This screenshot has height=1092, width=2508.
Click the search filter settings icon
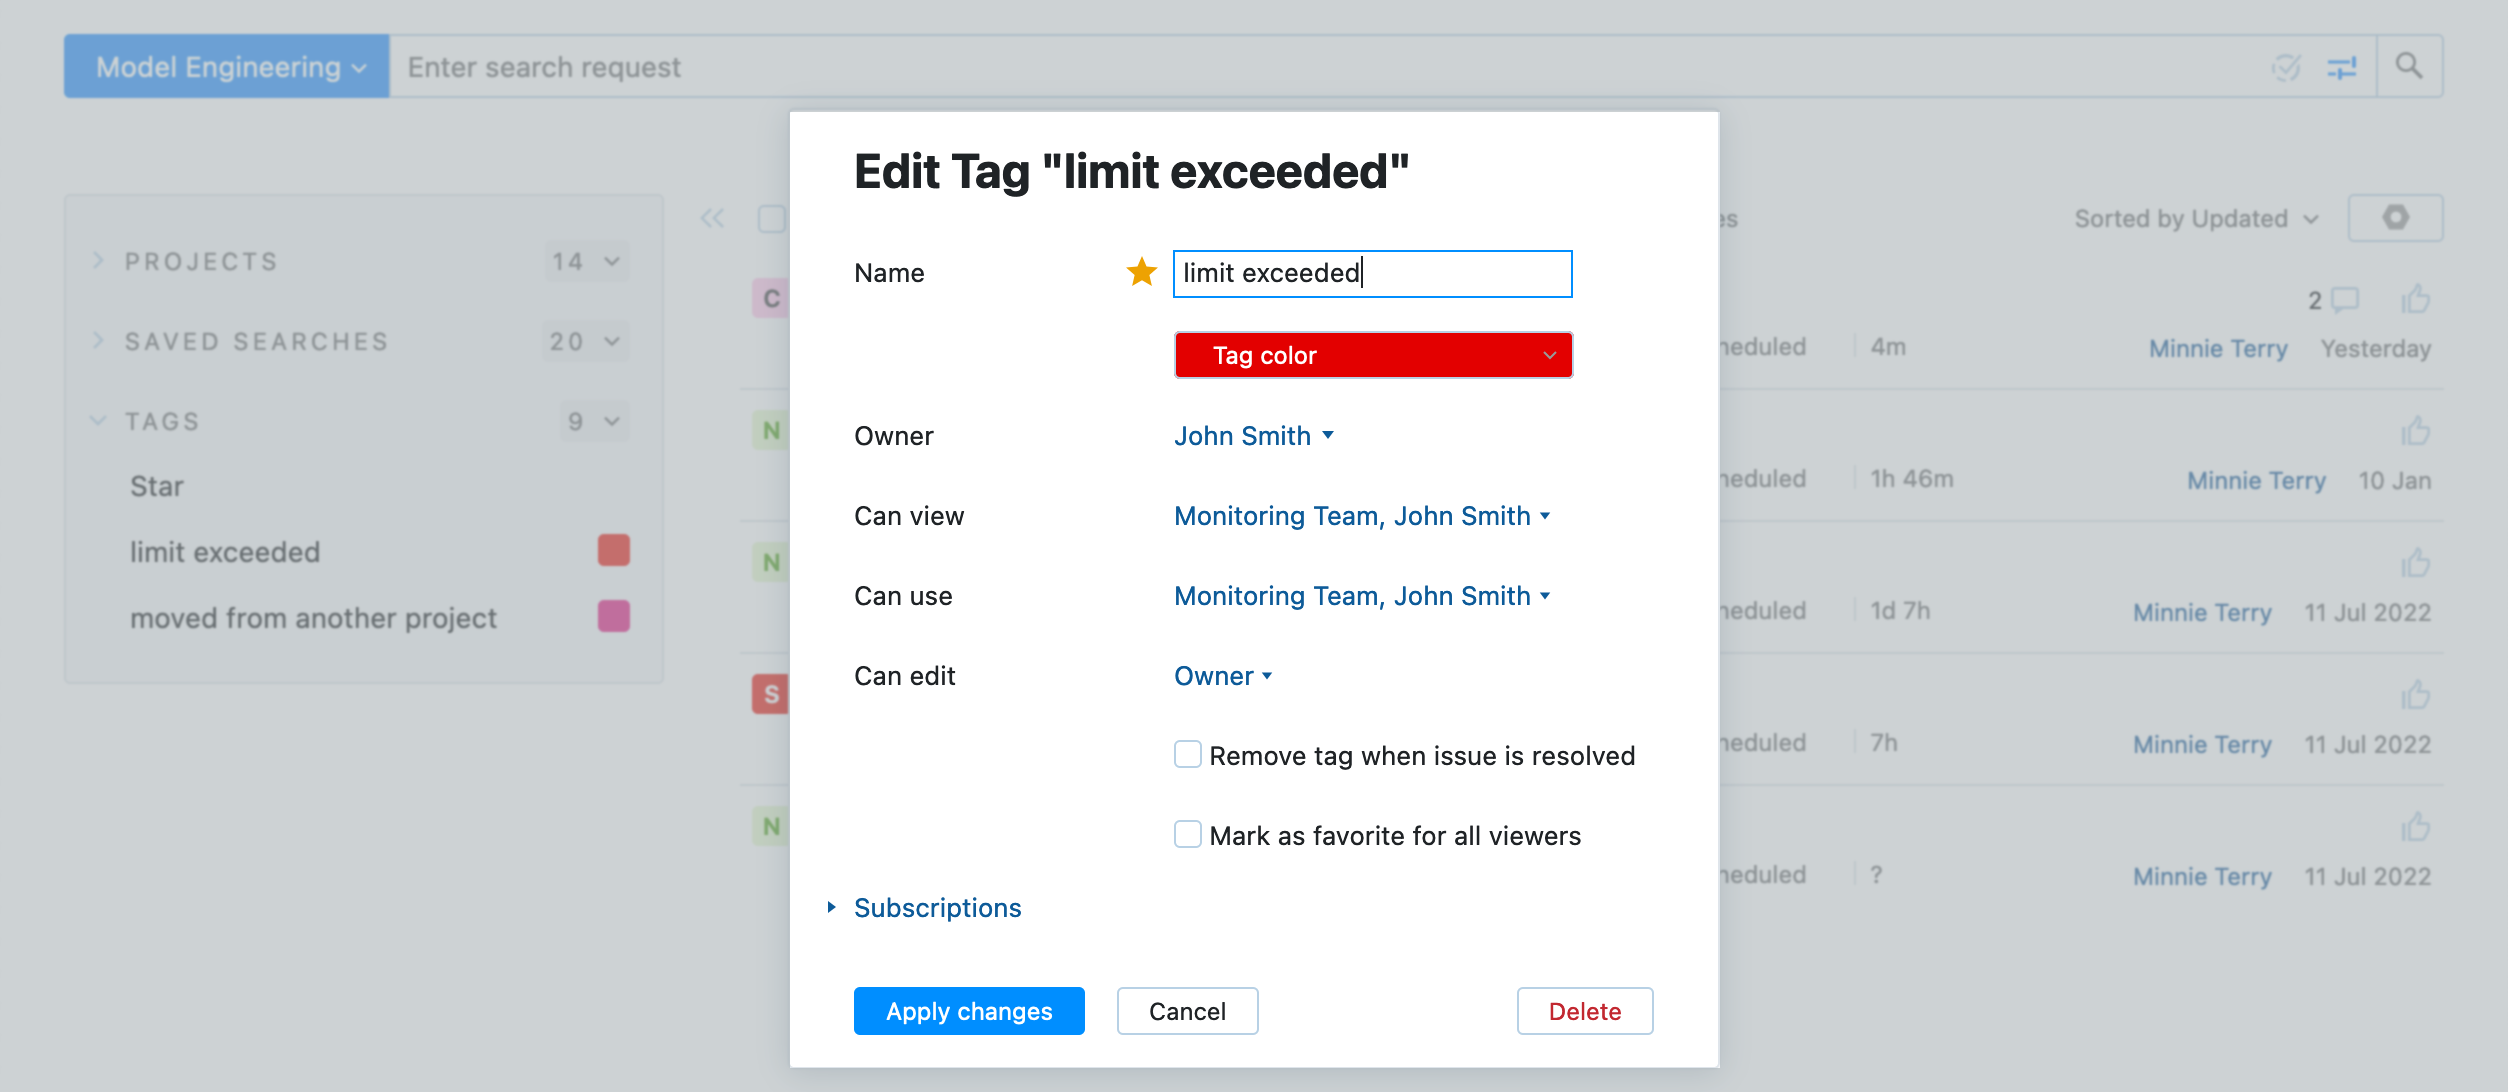tap(2345, 66)
